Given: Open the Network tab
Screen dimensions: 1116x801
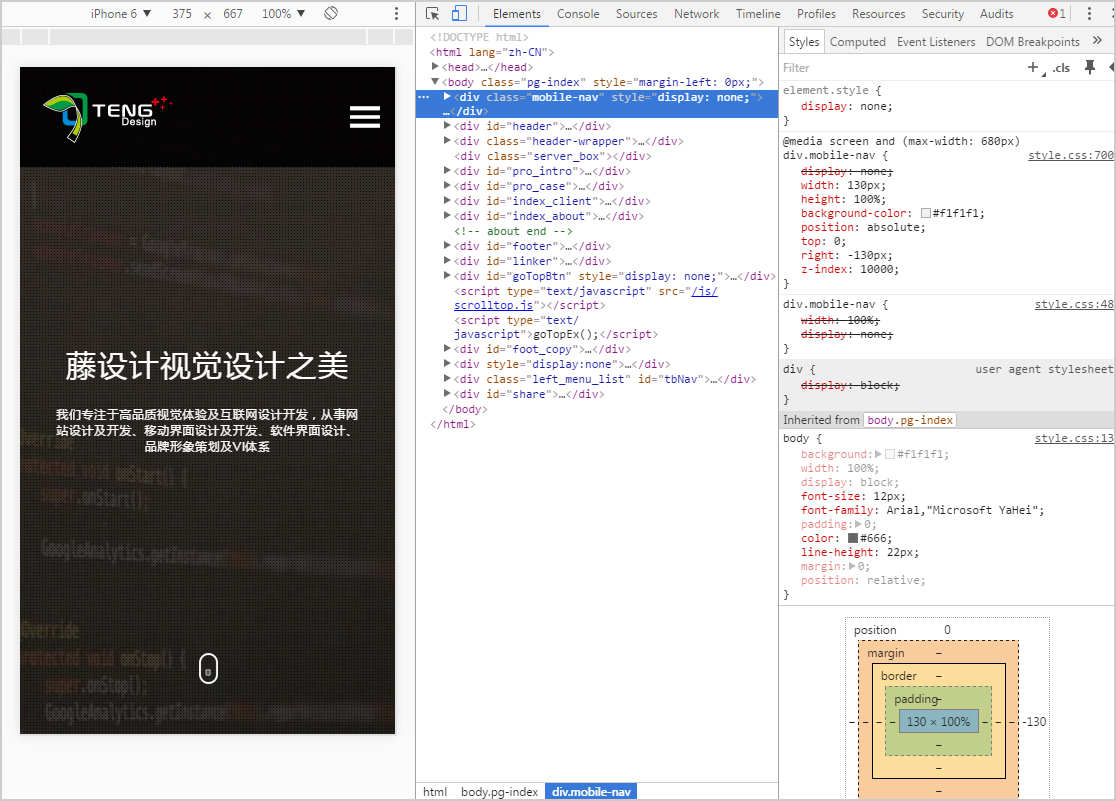Looking at the screenshot, I should (696, 14).
